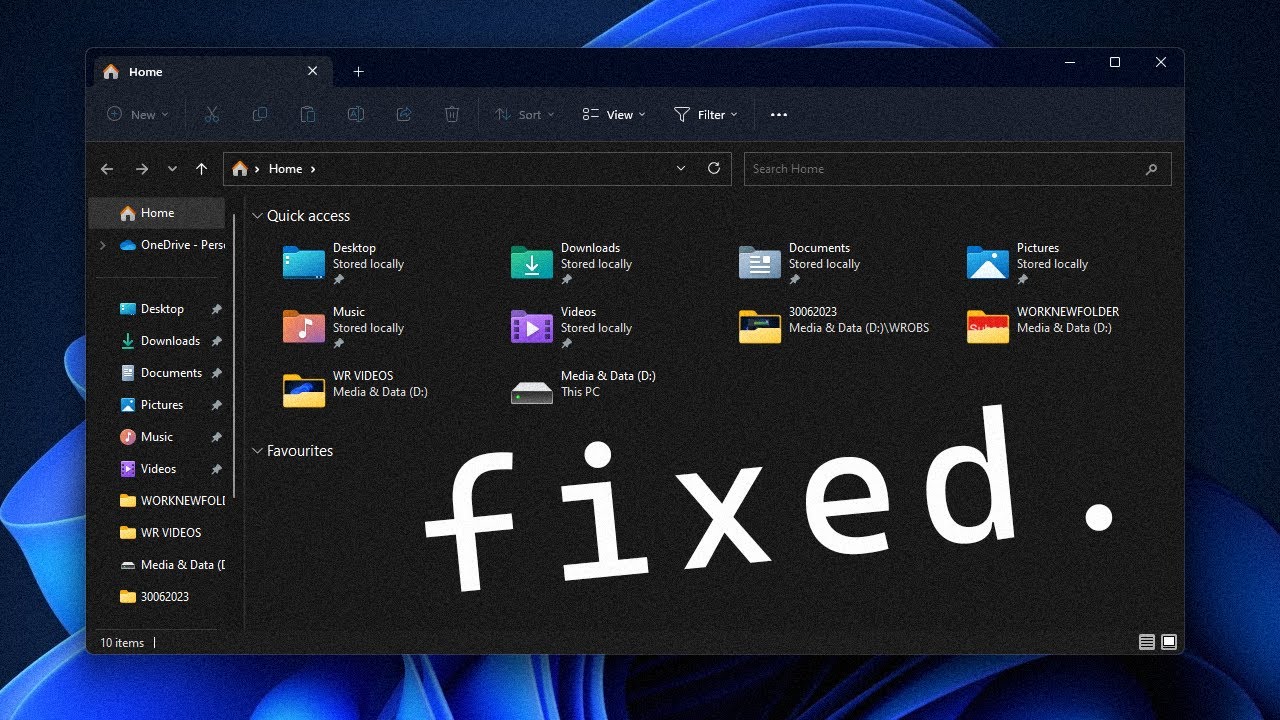Image resolution: width=1280 pixels, height=720 pixels.
Task: Click the Search Home input field
Action: point(957,169)
